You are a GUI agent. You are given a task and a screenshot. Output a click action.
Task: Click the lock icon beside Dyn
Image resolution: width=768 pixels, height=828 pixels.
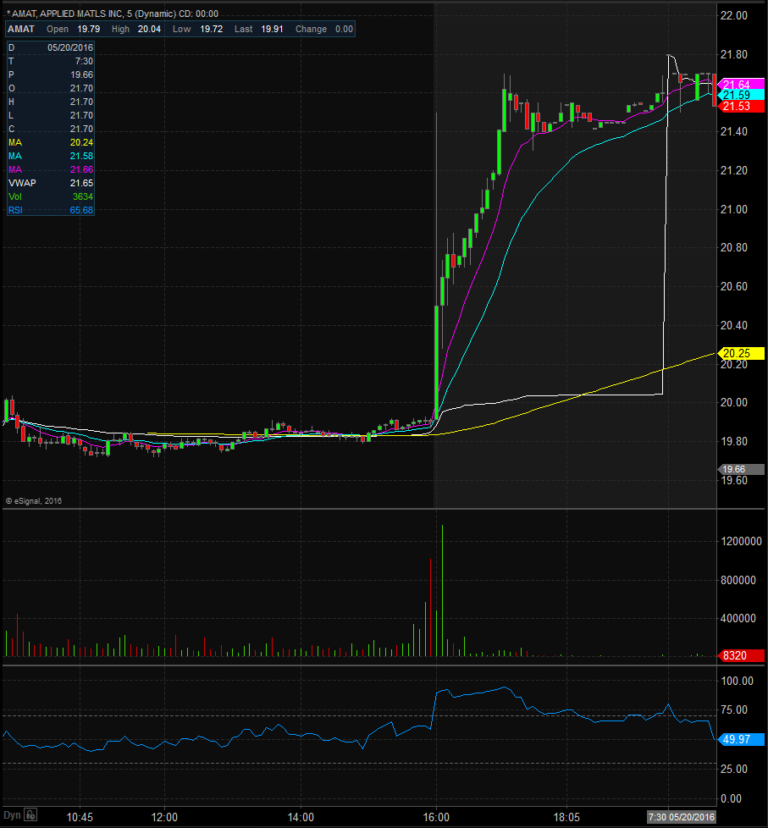pyautogui.click(x=31, y=814)
